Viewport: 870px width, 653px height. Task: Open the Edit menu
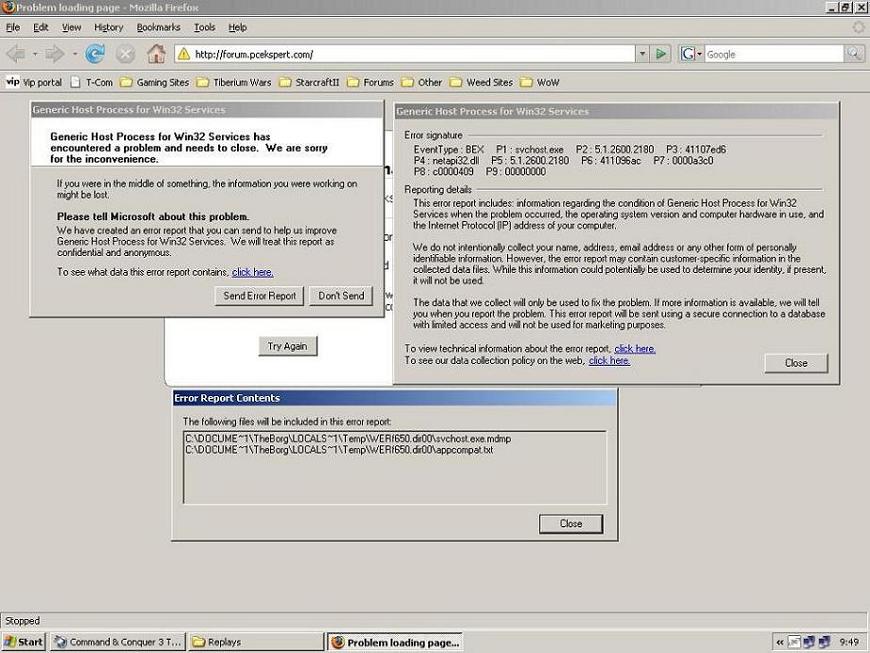(x=41, y=27)
